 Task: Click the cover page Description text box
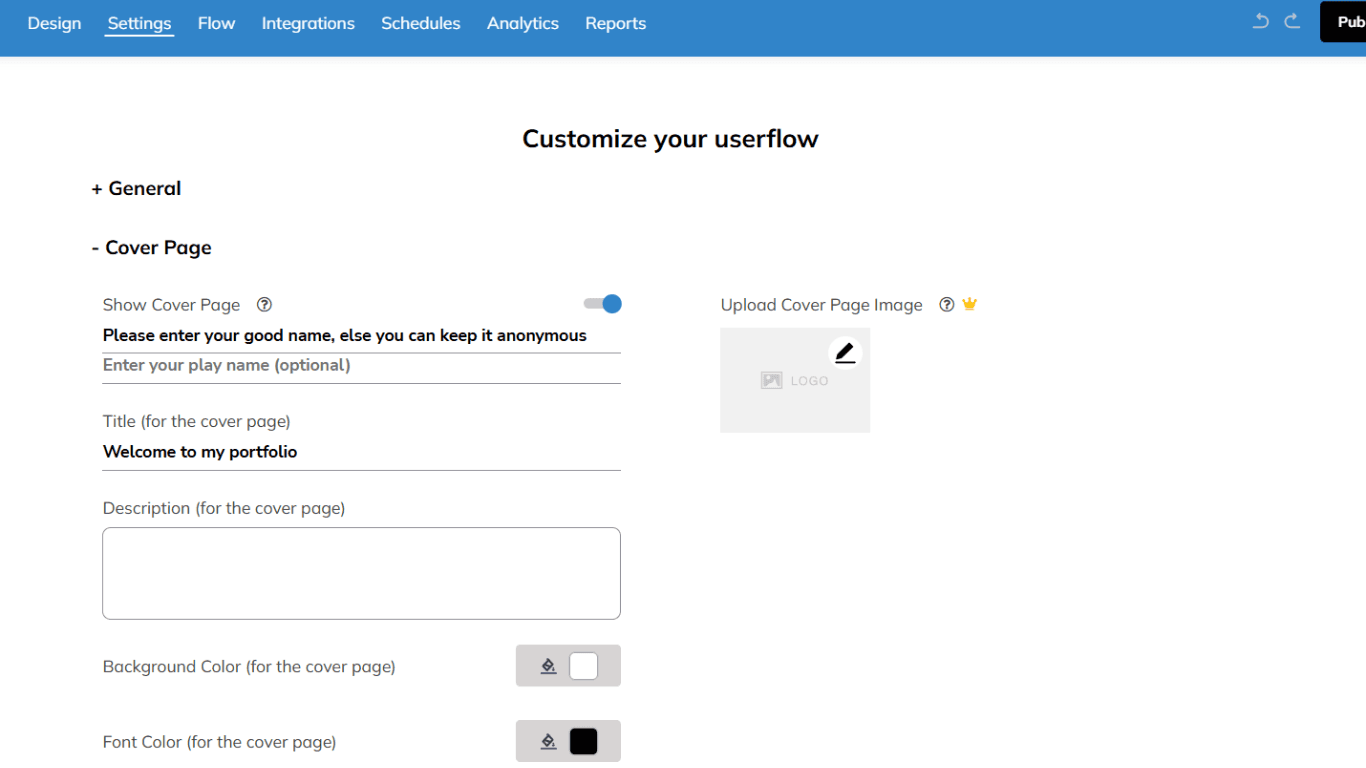click(x=361, y=573)
